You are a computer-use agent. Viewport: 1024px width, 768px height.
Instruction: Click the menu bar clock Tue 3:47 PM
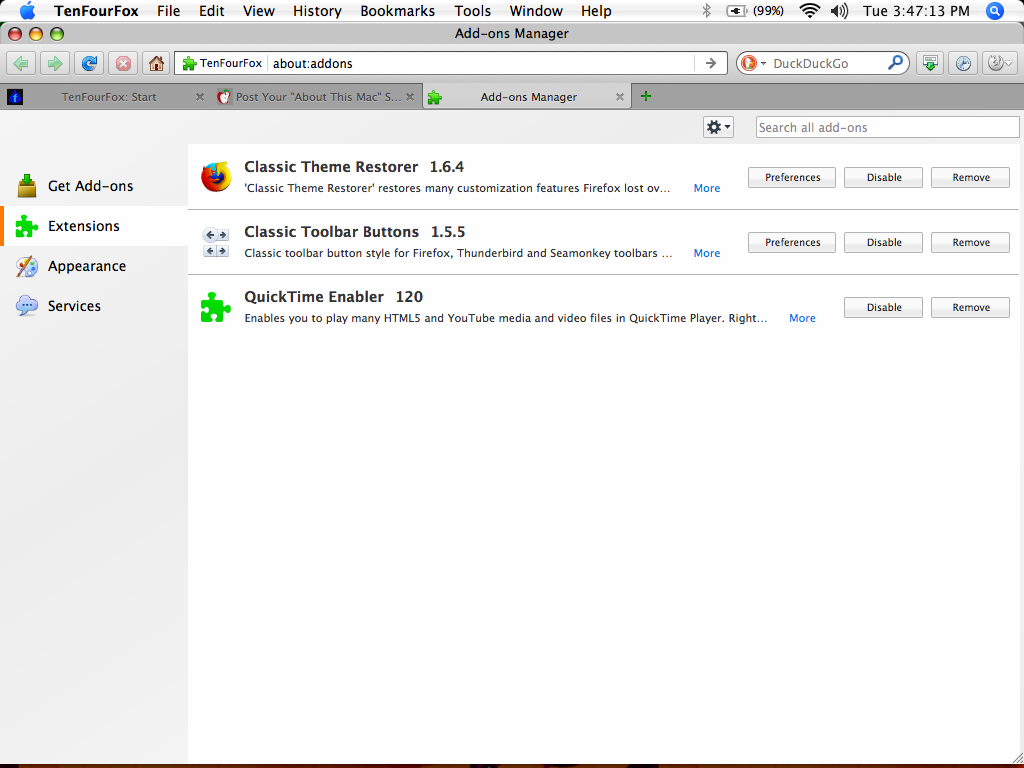coord(916,10)
